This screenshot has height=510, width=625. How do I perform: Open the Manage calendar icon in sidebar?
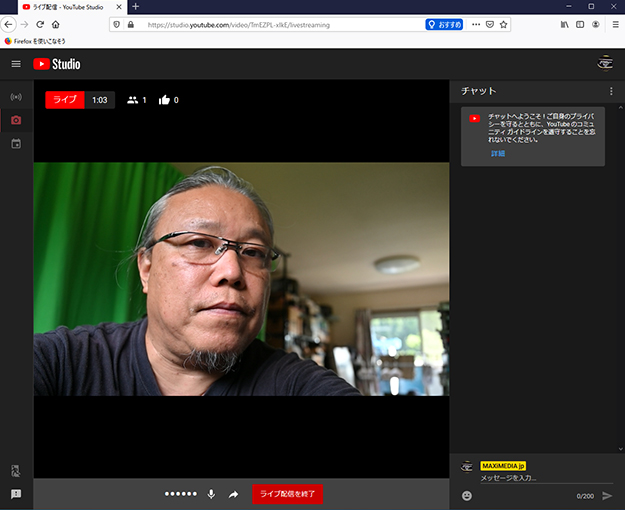16,144
